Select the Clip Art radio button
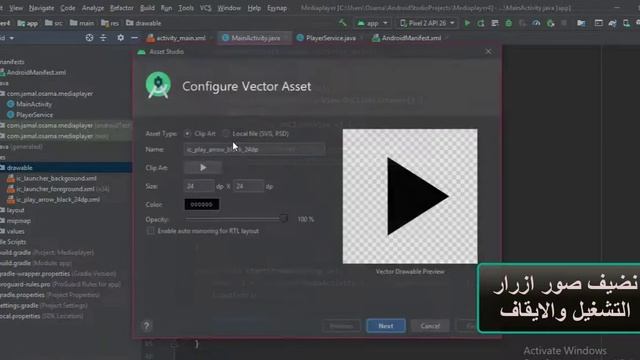The image size is (640, 360). 187,133
